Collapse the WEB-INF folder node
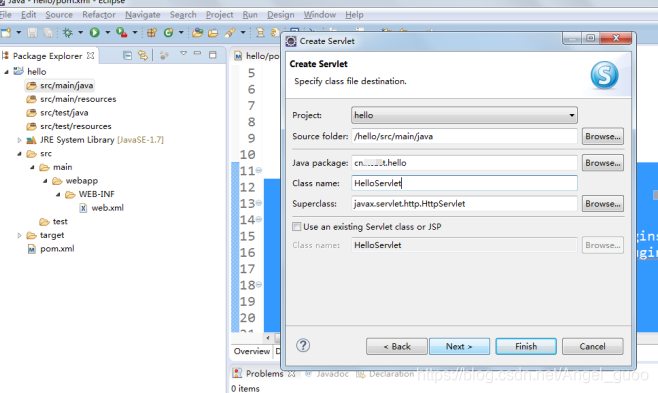 tap(58, 195)
